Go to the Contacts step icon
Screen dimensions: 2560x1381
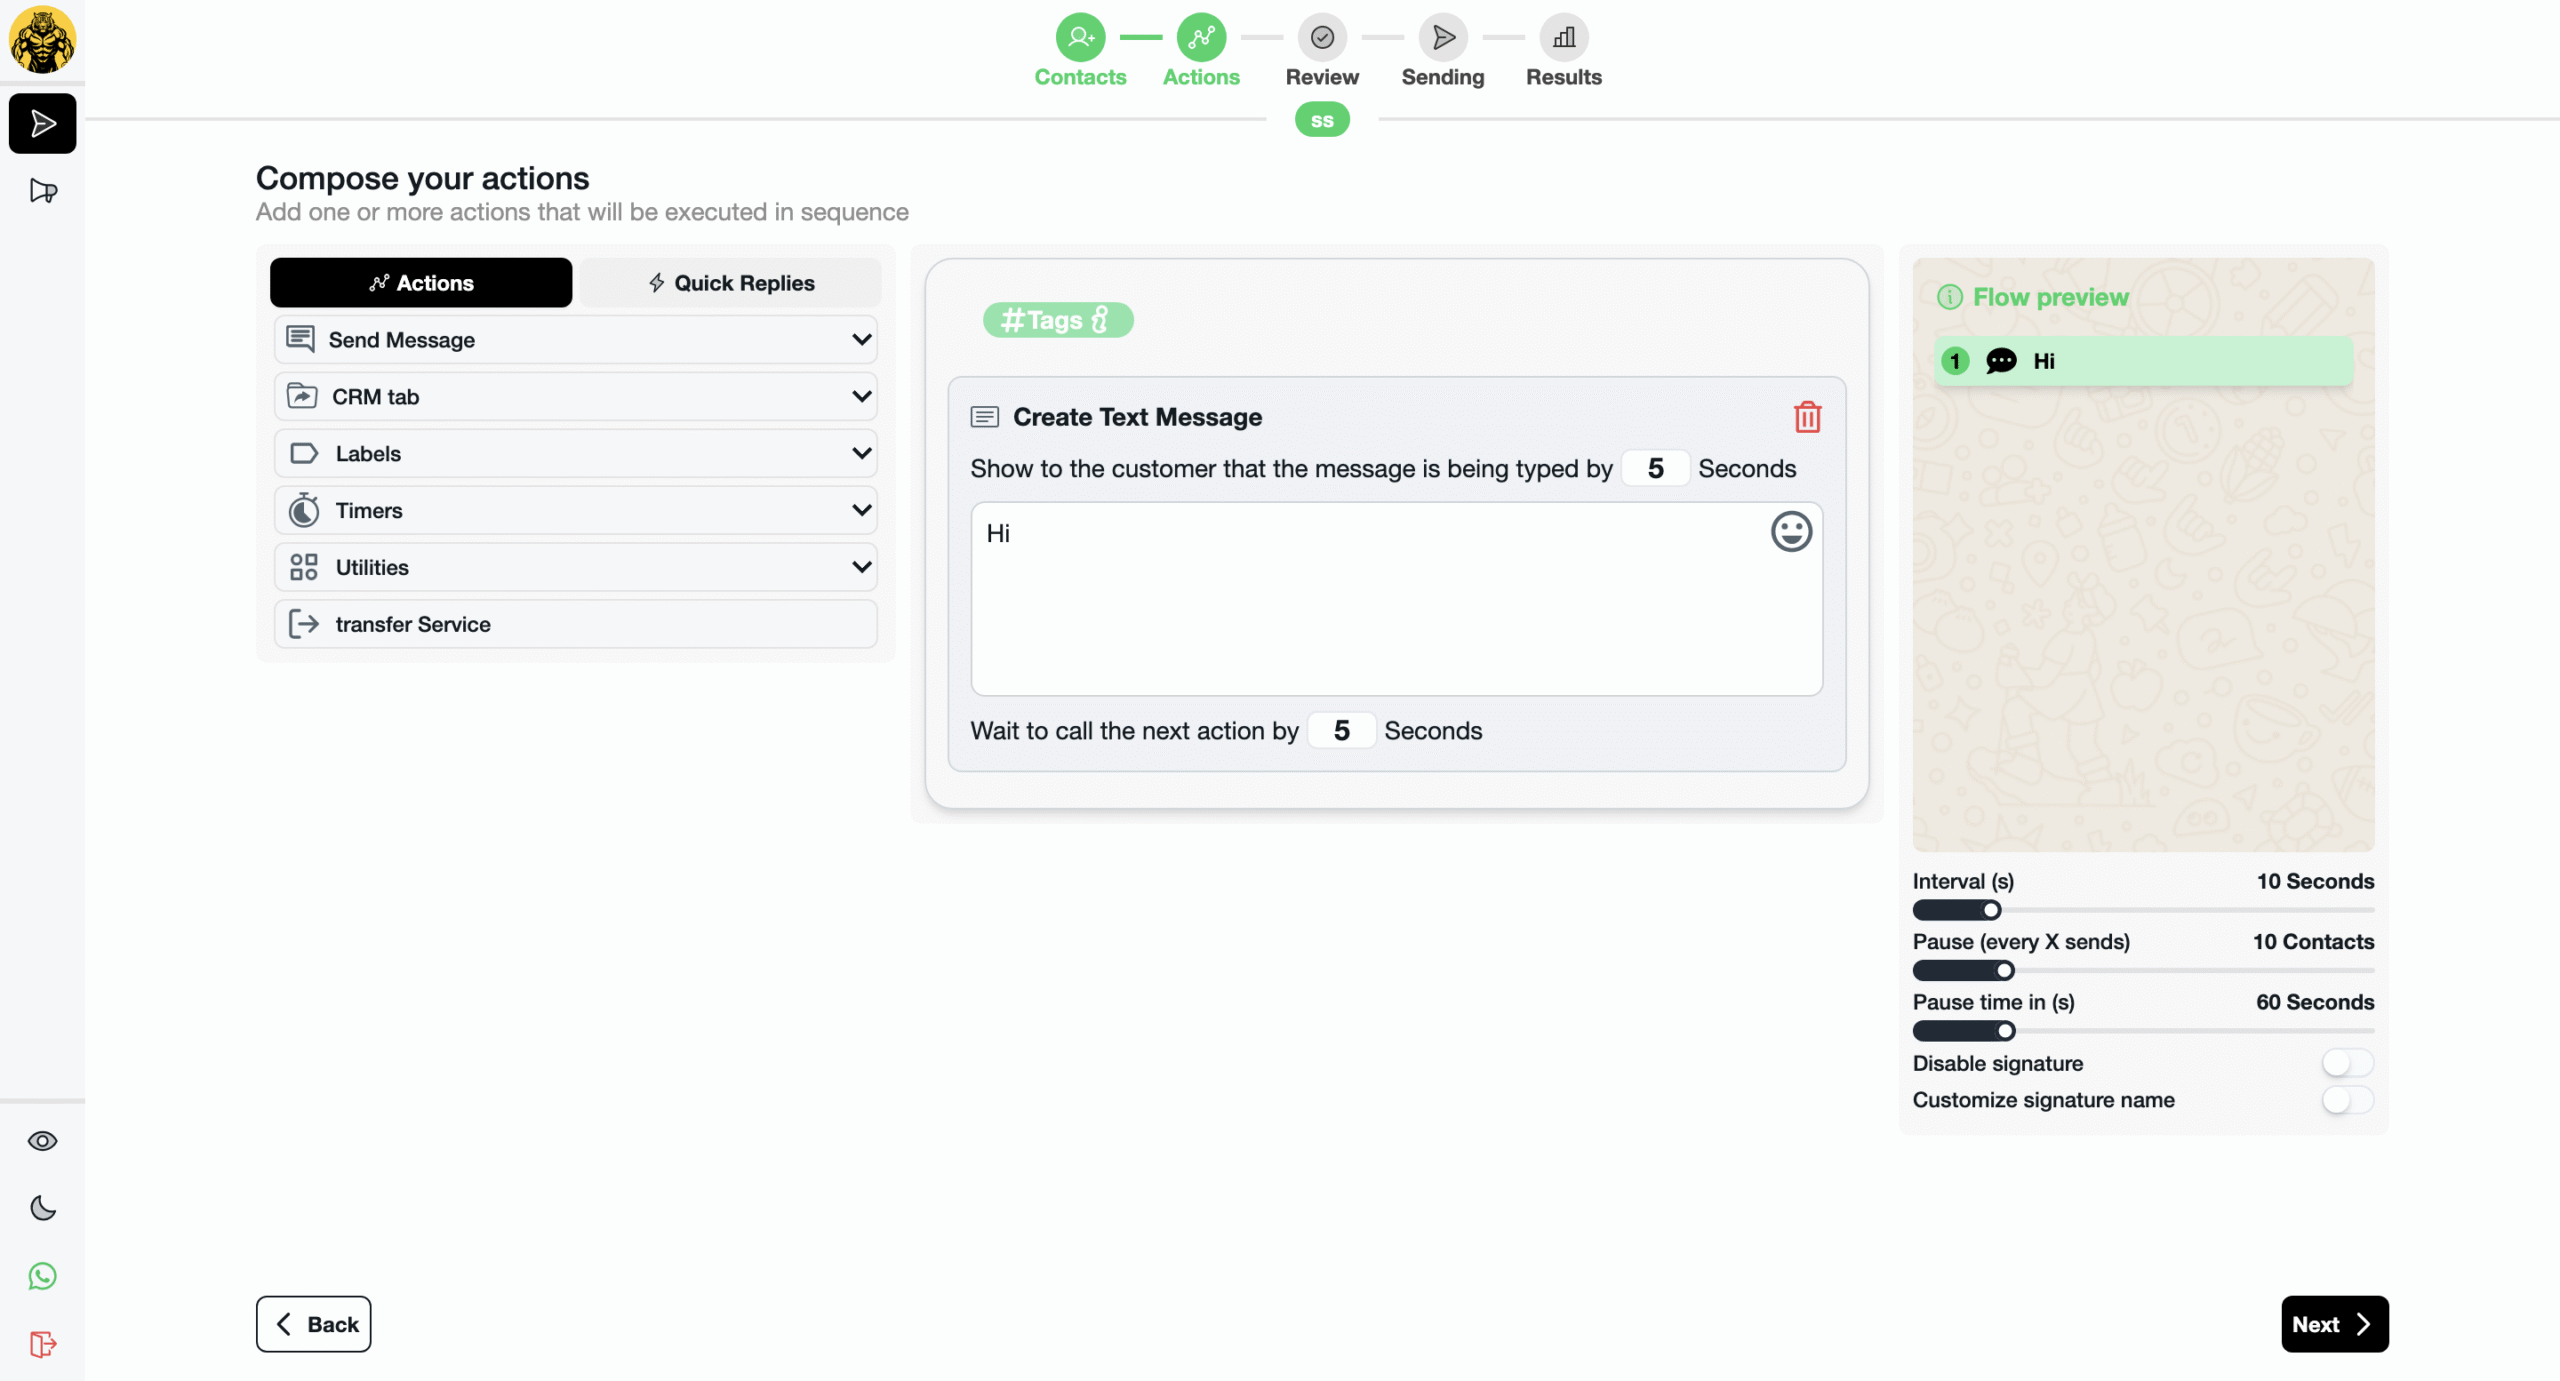1080,38
